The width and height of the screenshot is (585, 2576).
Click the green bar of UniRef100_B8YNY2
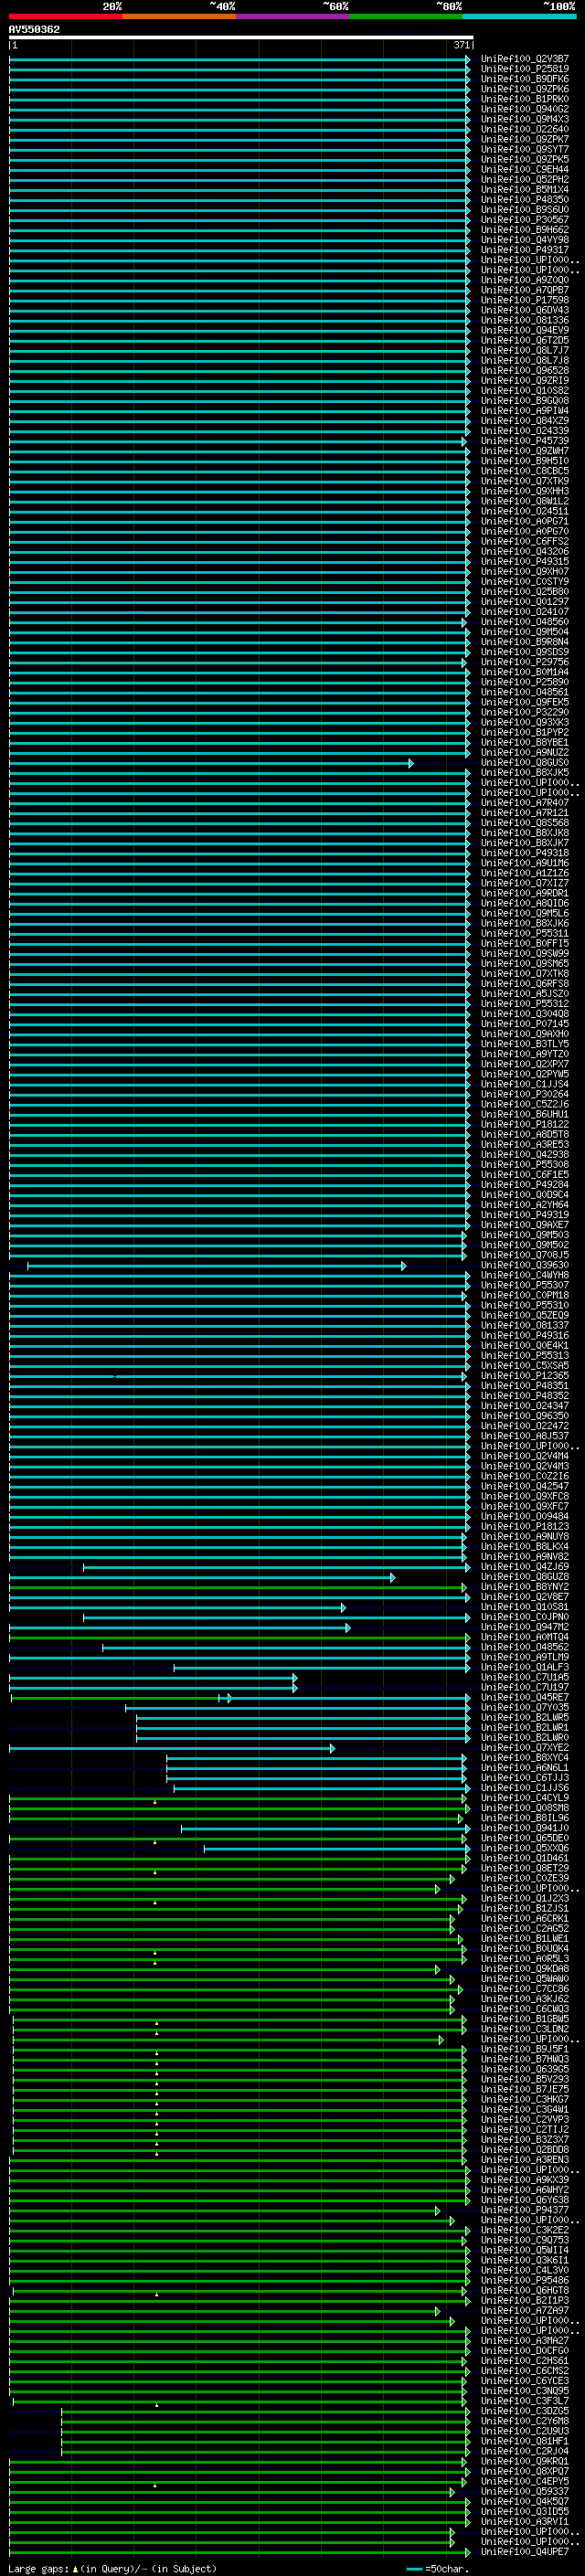pos(238,1587)
